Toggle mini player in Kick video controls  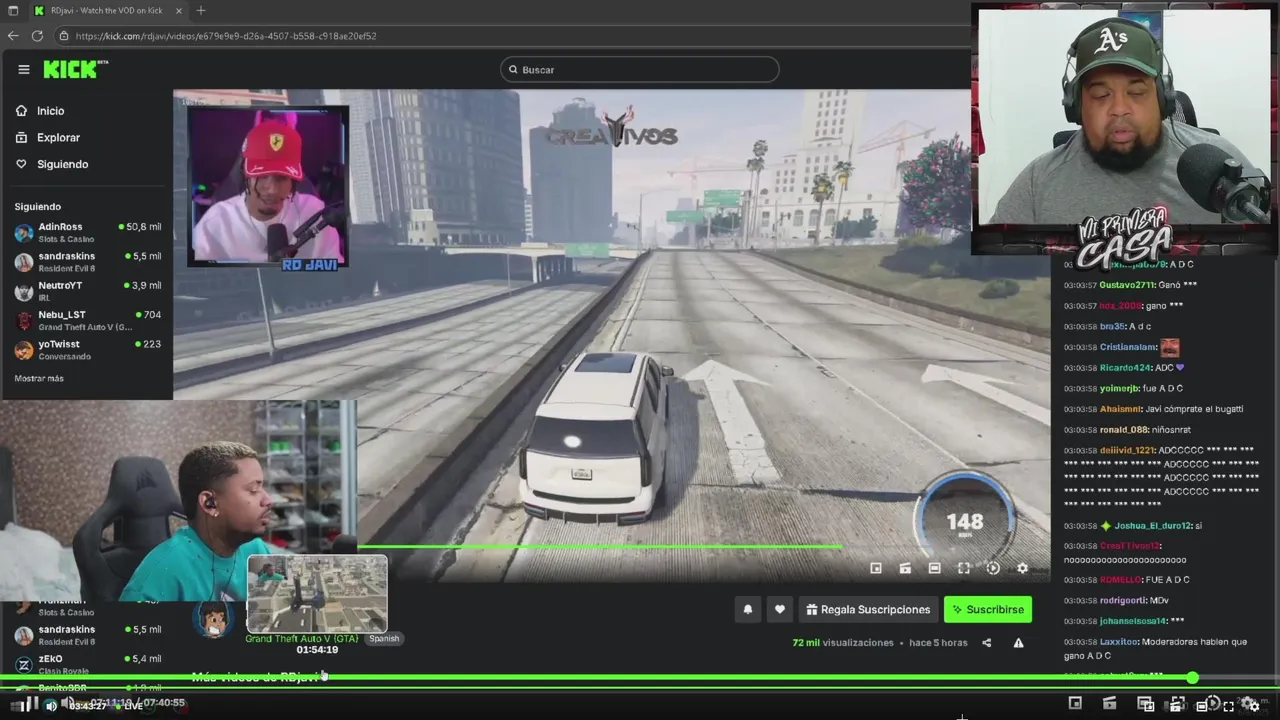[x=876, y=568]
